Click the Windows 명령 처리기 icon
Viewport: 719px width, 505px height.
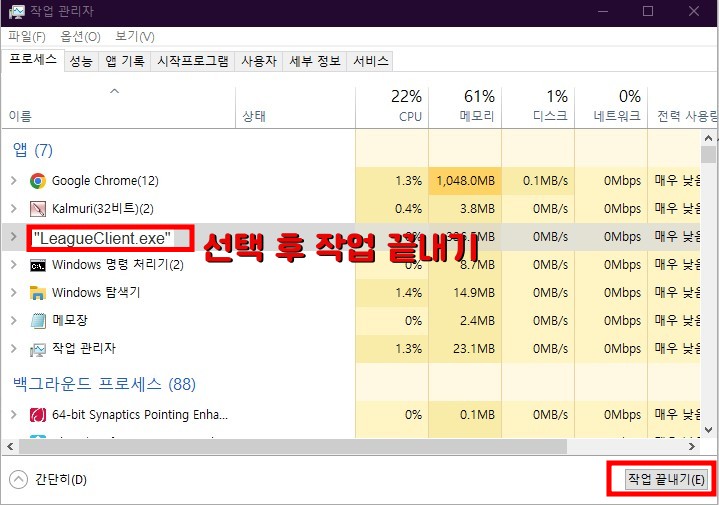click(38, 265)
